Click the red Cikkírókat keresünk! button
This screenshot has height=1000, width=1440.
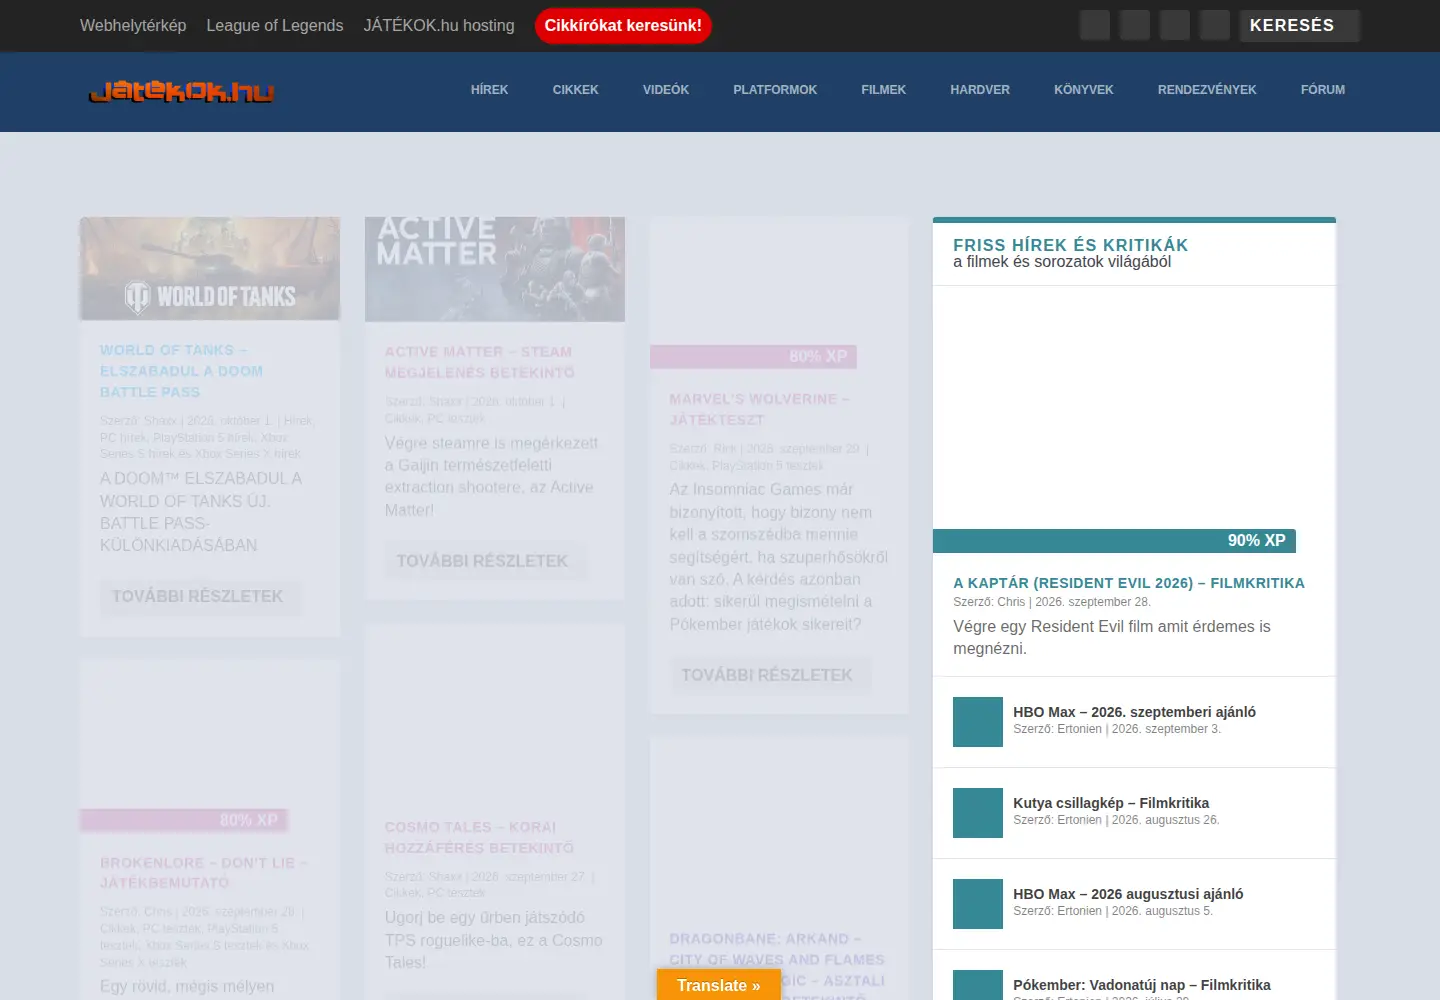623,25
